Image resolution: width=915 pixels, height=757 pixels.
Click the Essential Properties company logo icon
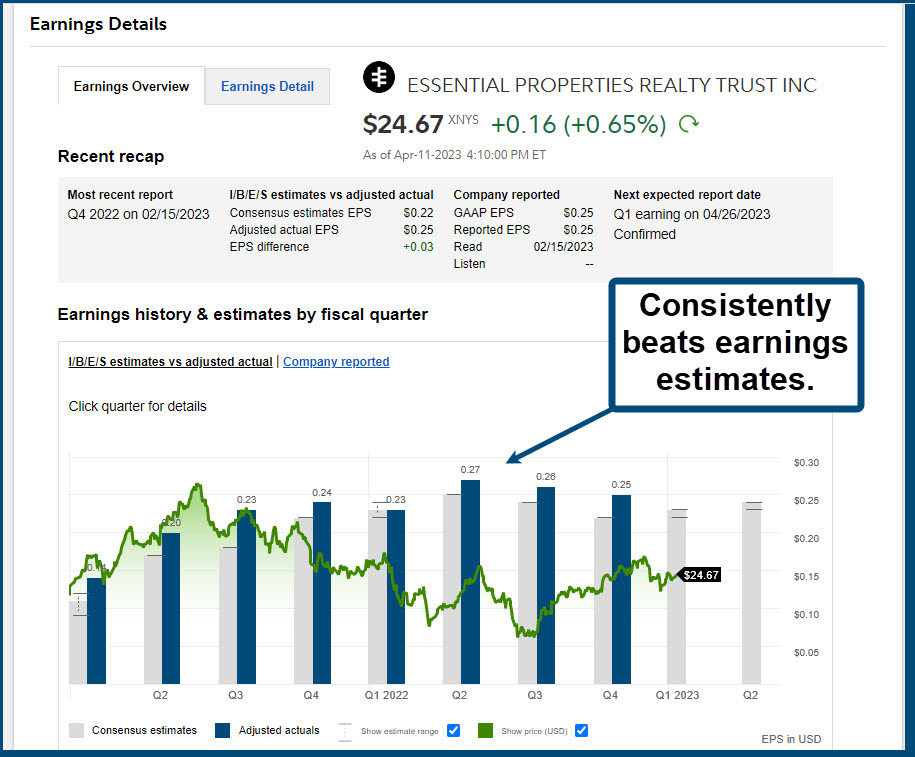(380, 78)
